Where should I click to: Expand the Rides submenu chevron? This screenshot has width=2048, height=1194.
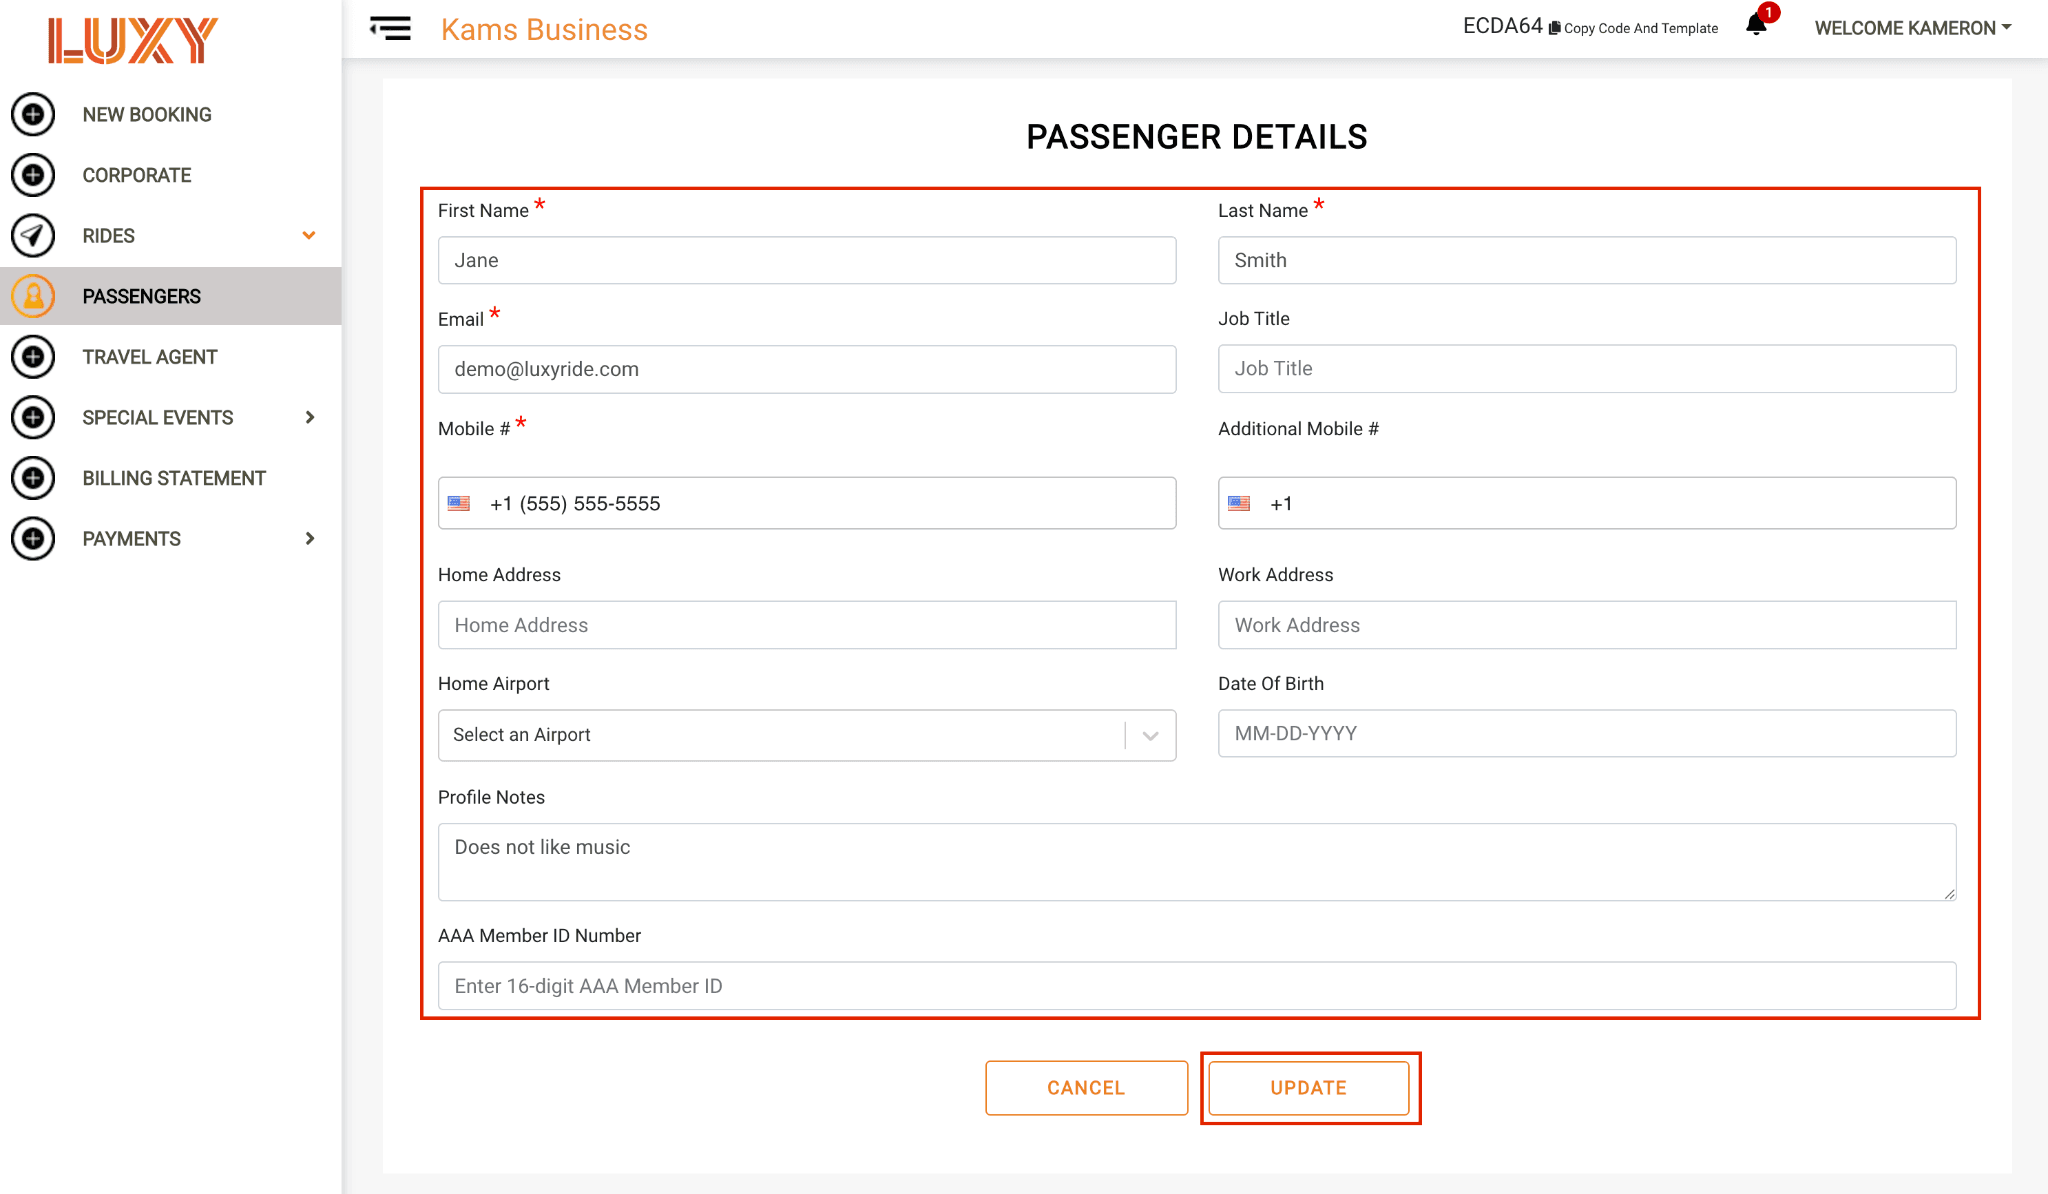[309, 236]
